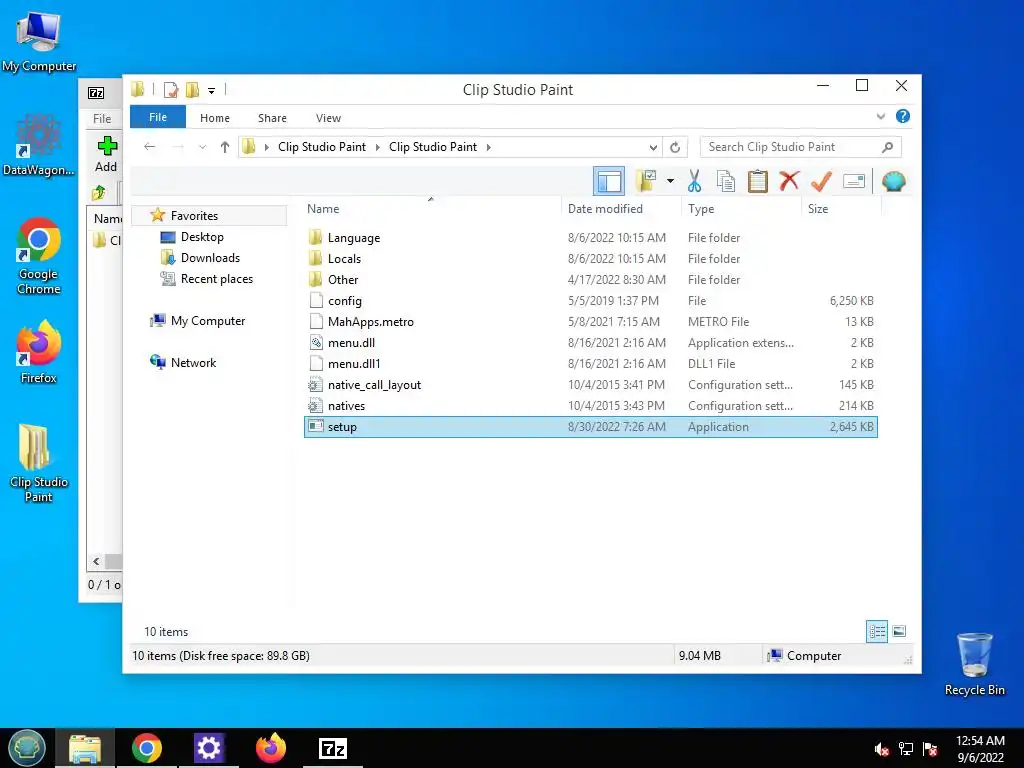Open the new folder dropdown arrow
Screen dimensions: 1024x768
(670, 181)
